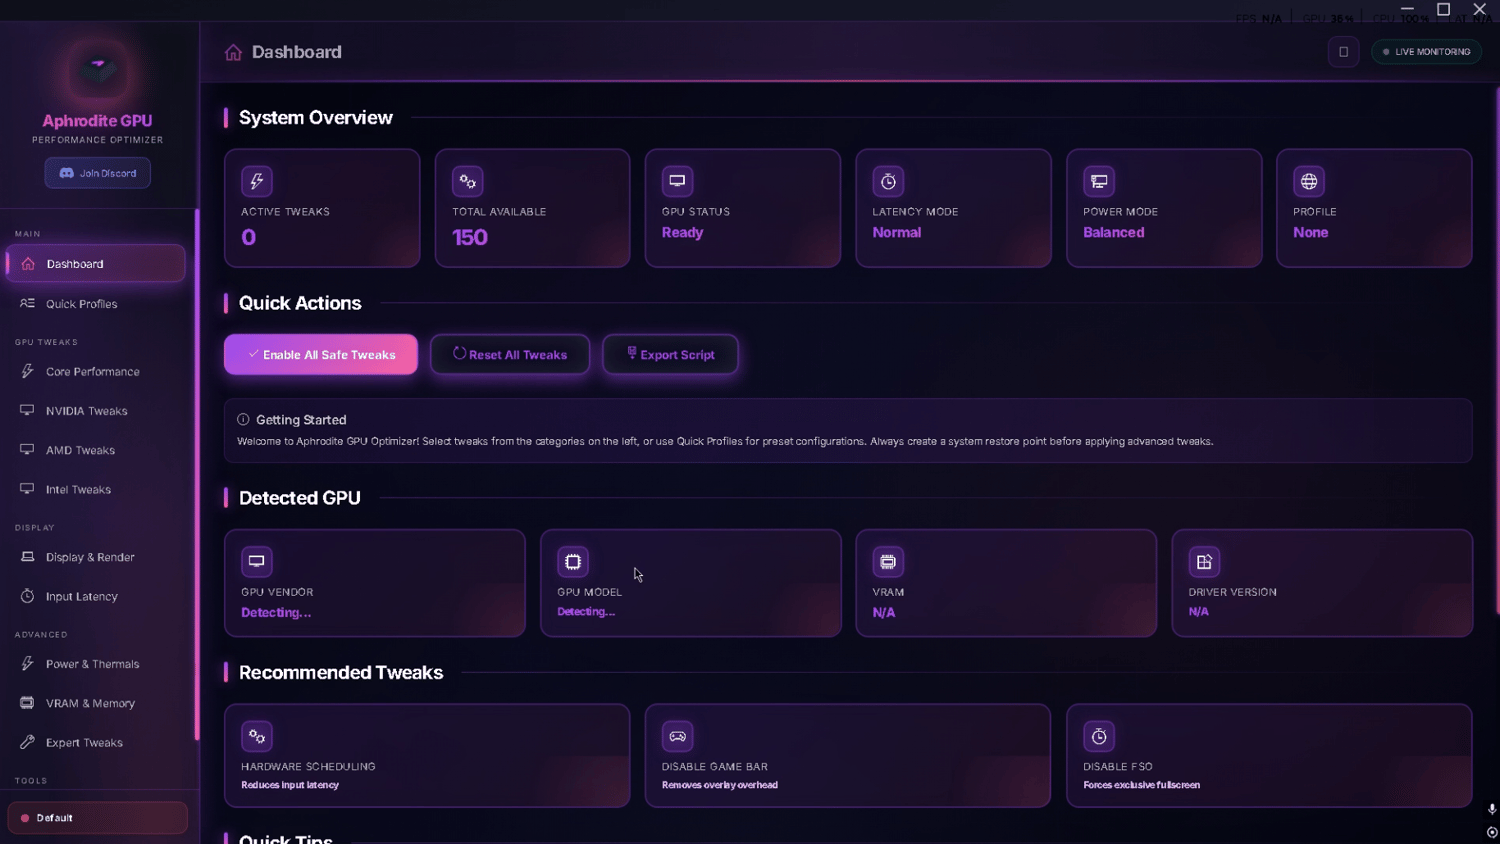
Task: Click the Profile globe icon
Action: tap(1309, 181)
